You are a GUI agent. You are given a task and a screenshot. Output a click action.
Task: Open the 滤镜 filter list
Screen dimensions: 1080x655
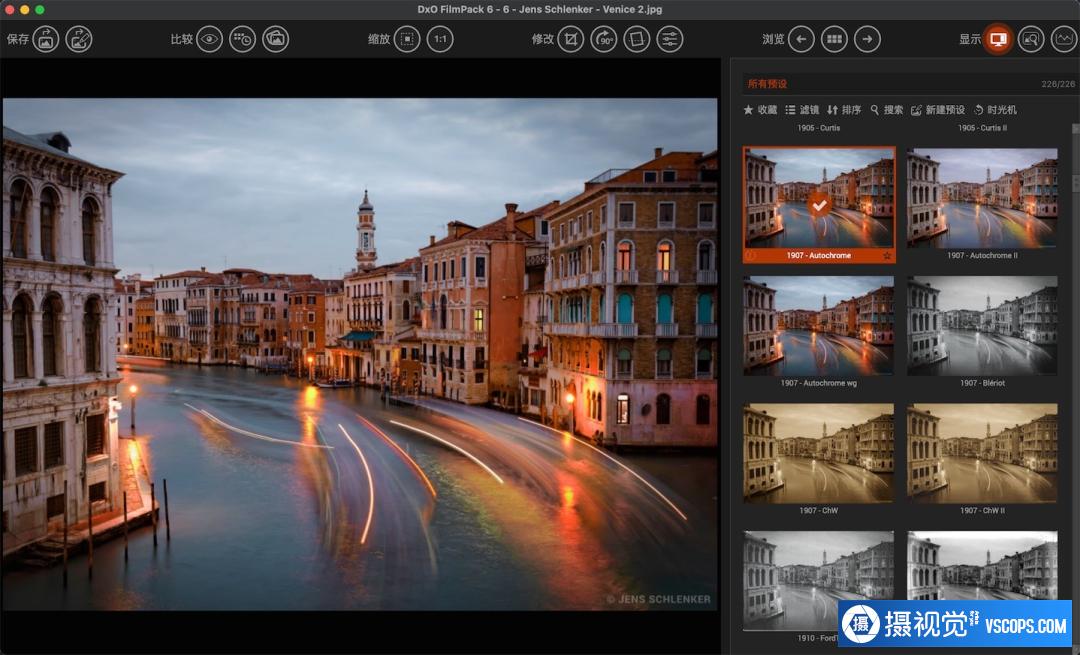tap(802, 110)
